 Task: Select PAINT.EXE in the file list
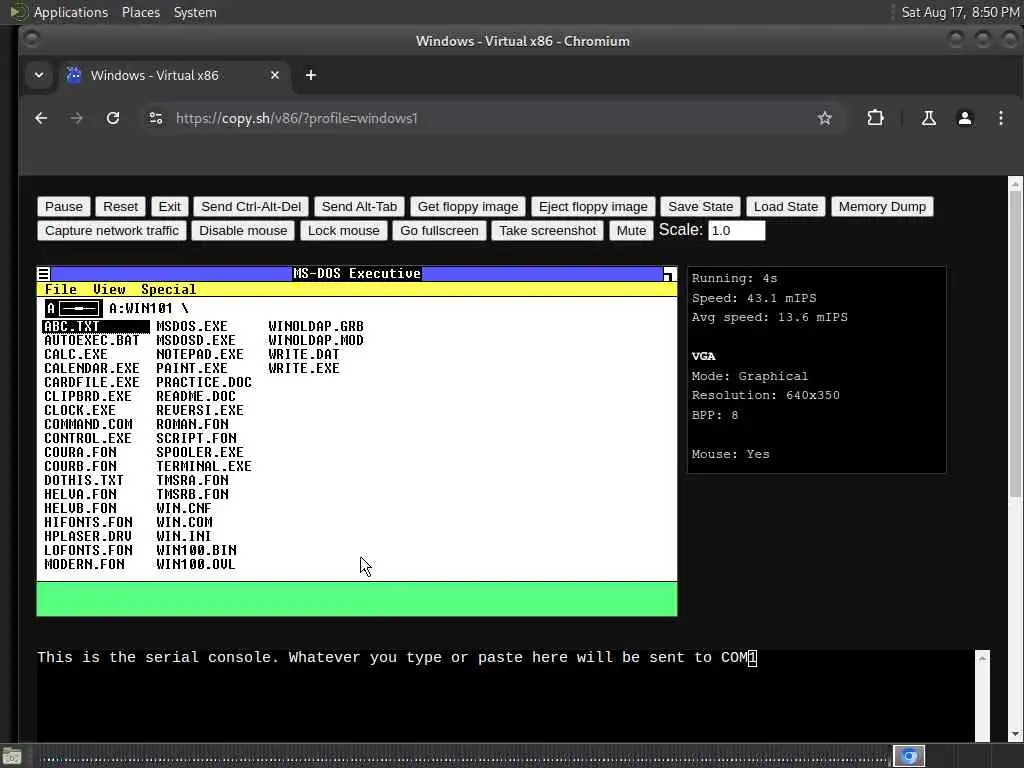[192, 368]
